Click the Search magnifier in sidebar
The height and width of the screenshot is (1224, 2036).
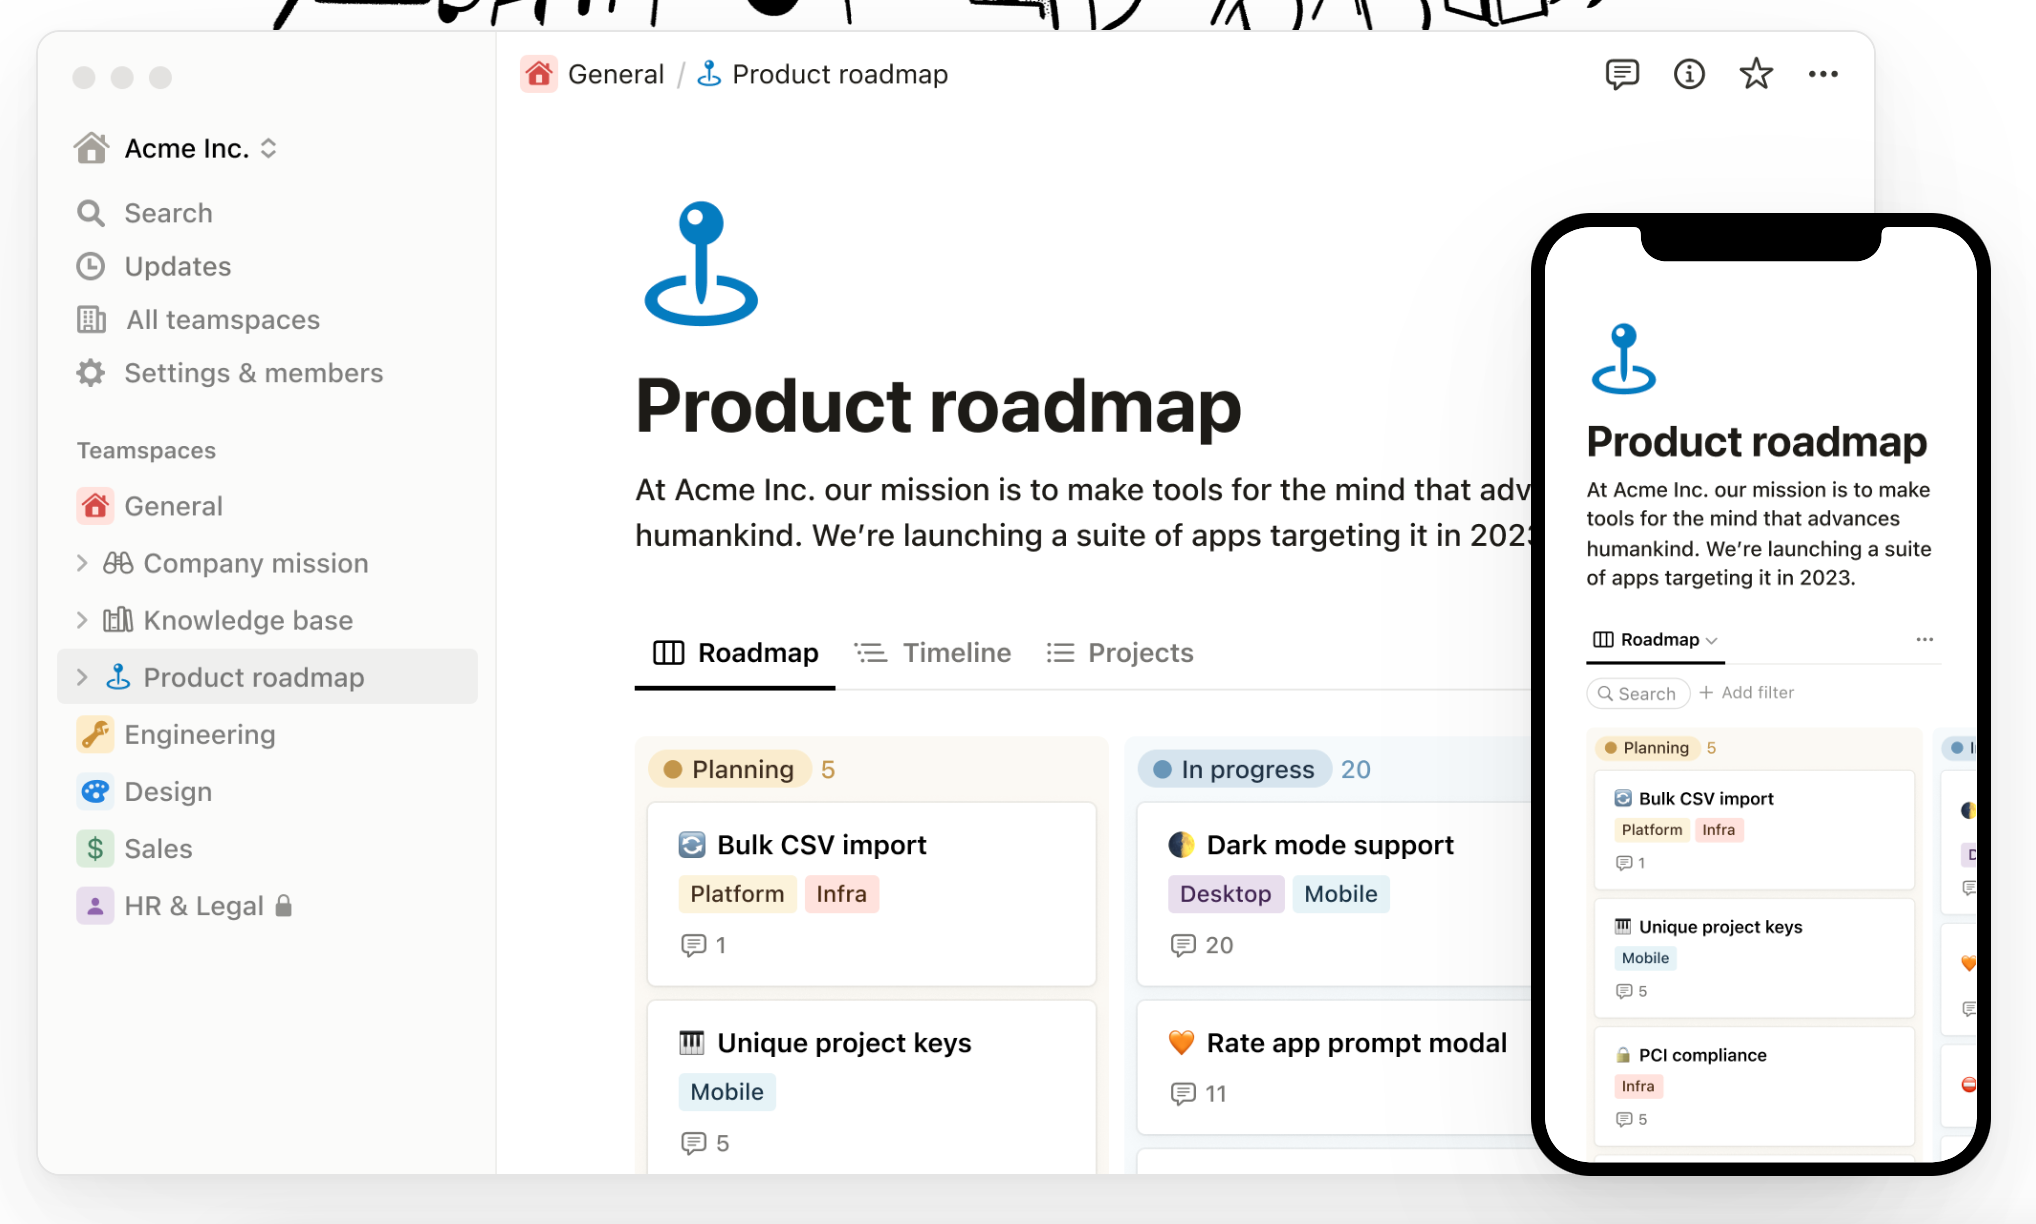[x=91, y=213]
